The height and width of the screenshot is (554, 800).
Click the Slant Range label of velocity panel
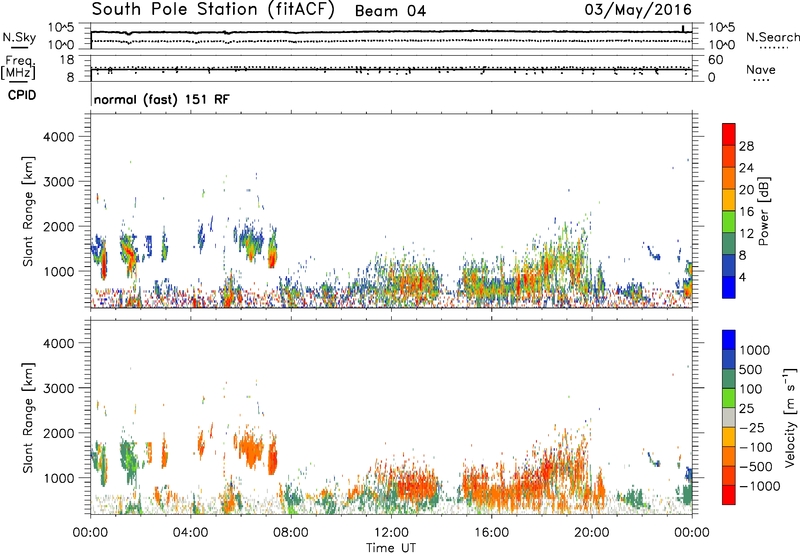28,418
